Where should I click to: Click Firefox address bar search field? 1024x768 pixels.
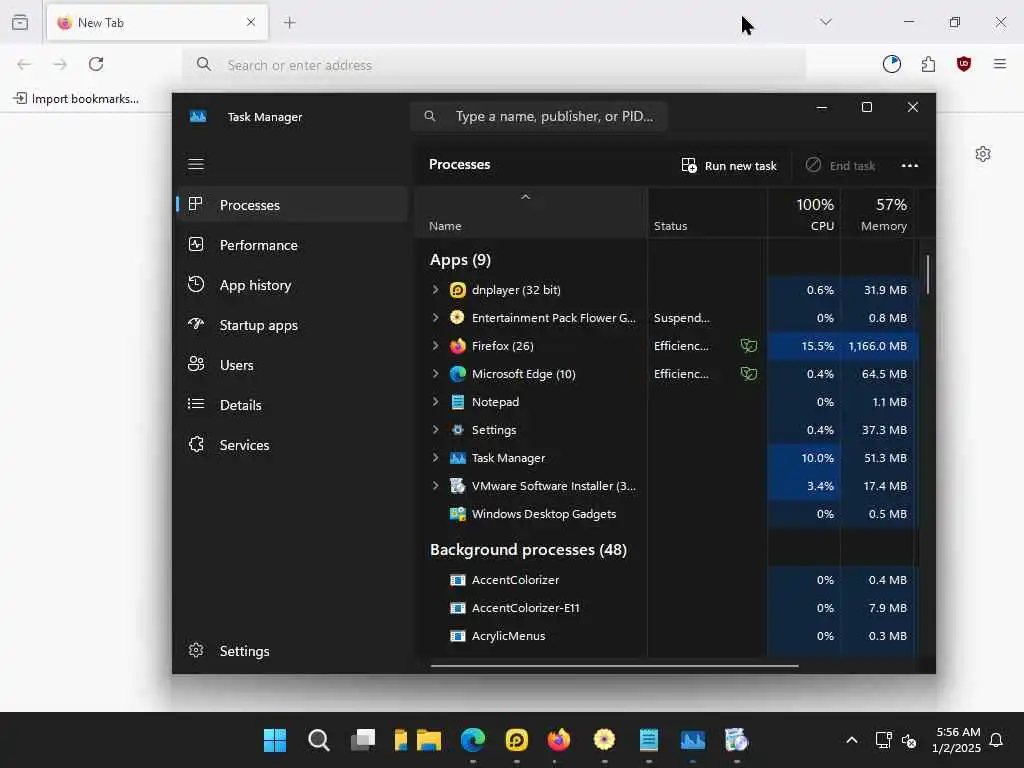494,65
